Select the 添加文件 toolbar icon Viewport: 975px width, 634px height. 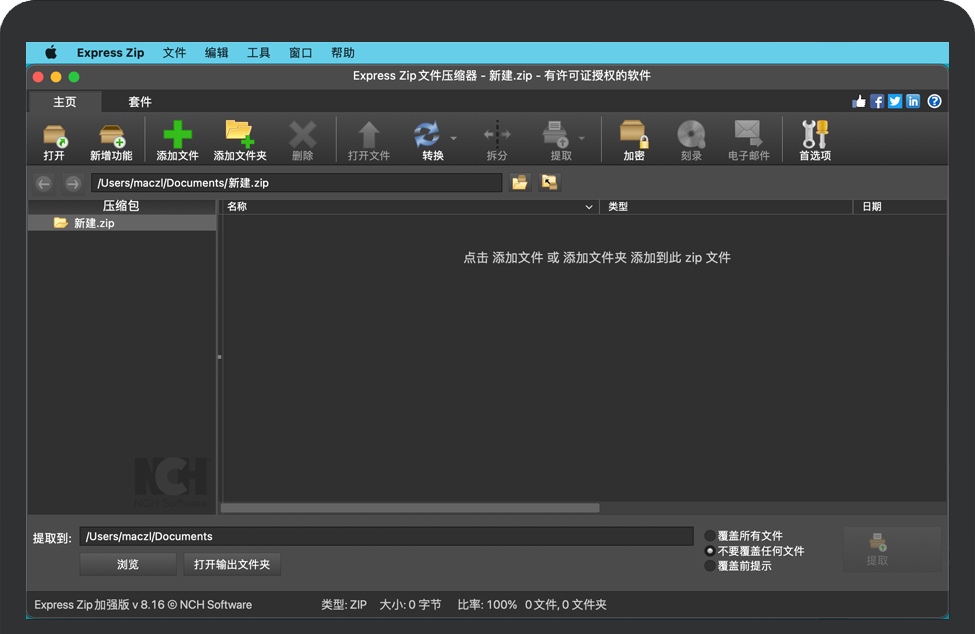[x=176, y=139]
